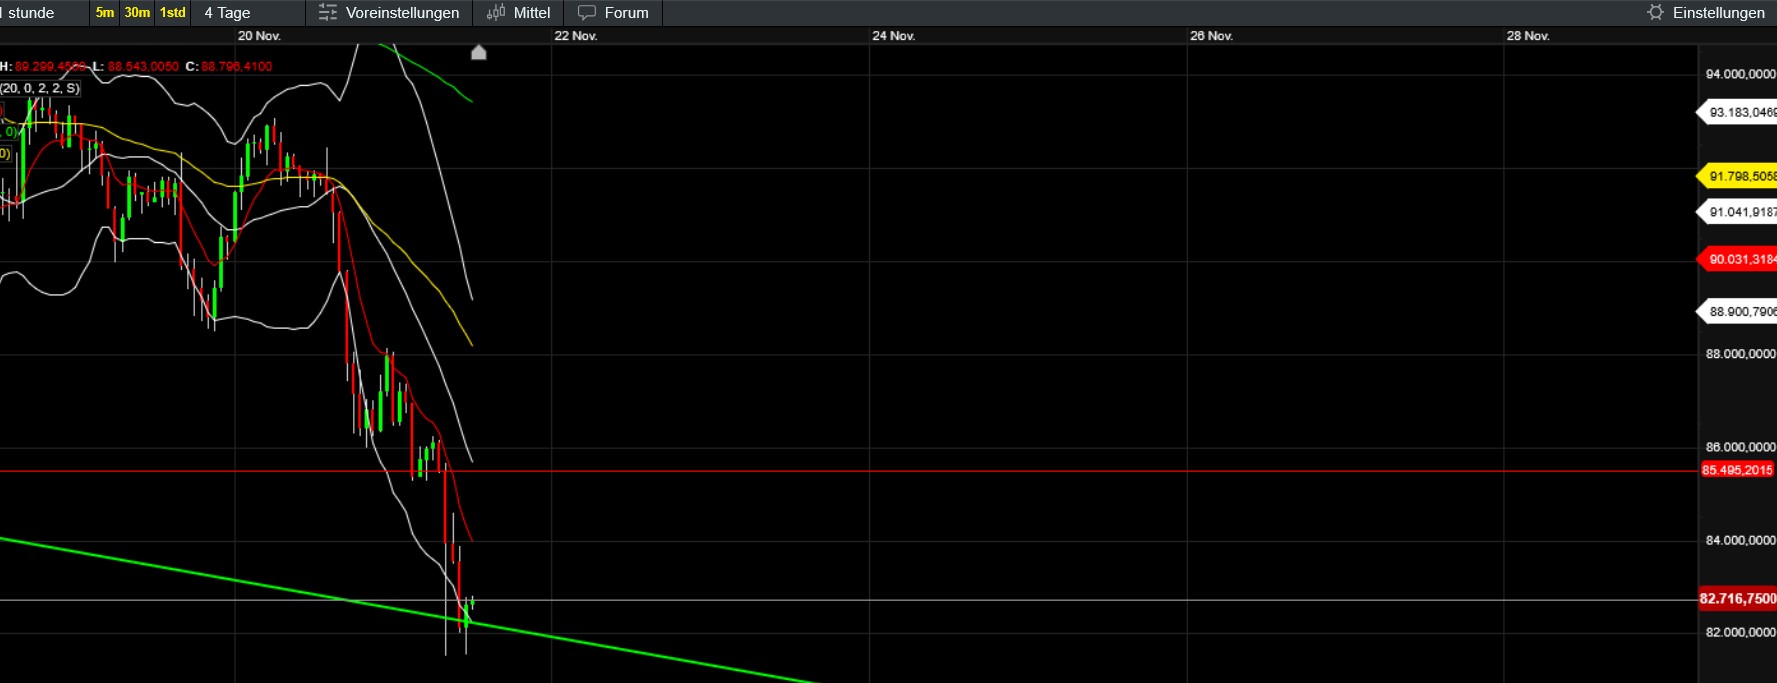Click the current price 82.716 label
The image size is (1777, 683).
coord(1737,599)
